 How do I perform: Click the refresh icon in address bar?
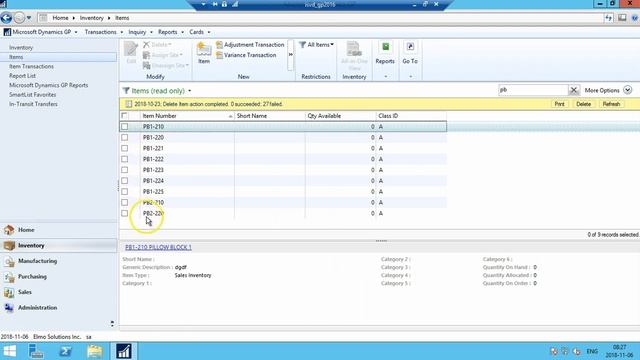point(609,18)
